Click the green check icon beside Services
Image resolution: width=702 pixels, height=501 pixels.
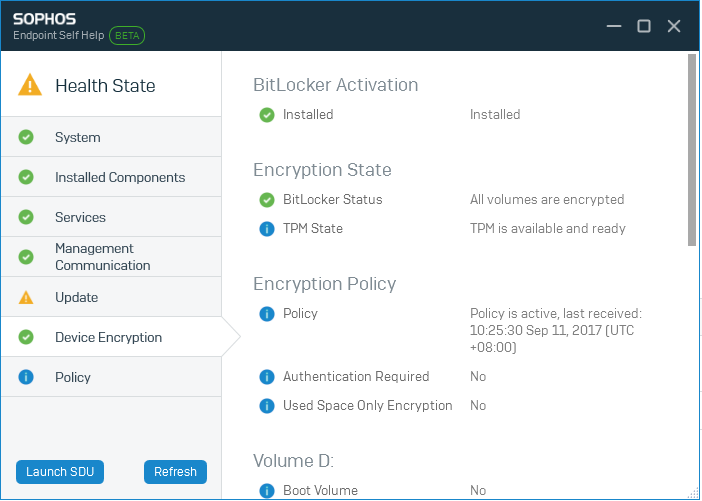[26, 217]
